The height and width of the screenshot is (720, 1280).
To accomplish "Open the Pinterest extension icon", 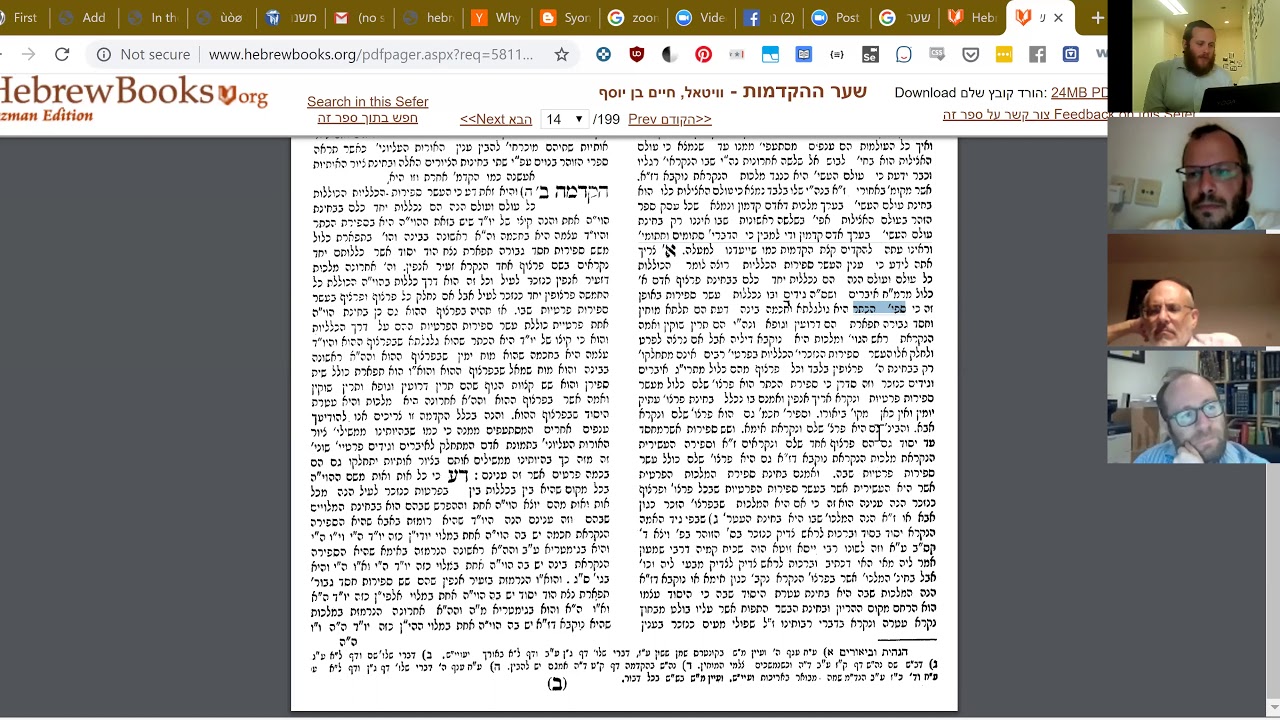I will (x=704, y=55).
